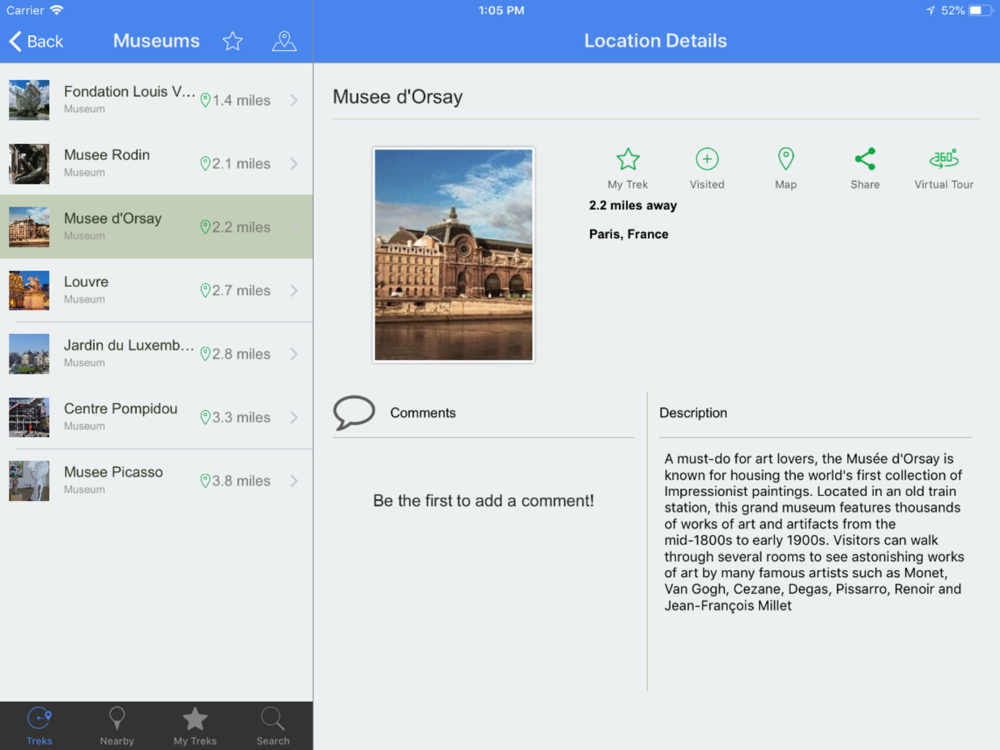Tap the 2.1 miles distance pin
Viewport: 1000px width, 750px height.
(x=205, y=164)
